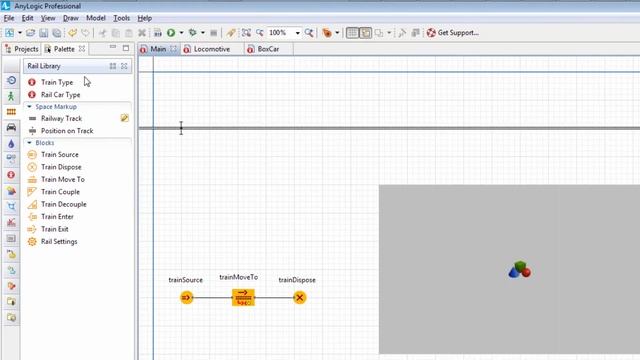Viewport: 640px width, 360px height.
Task: Click the trainMoveTo block on canvas
Action: [x=243, y=298]
